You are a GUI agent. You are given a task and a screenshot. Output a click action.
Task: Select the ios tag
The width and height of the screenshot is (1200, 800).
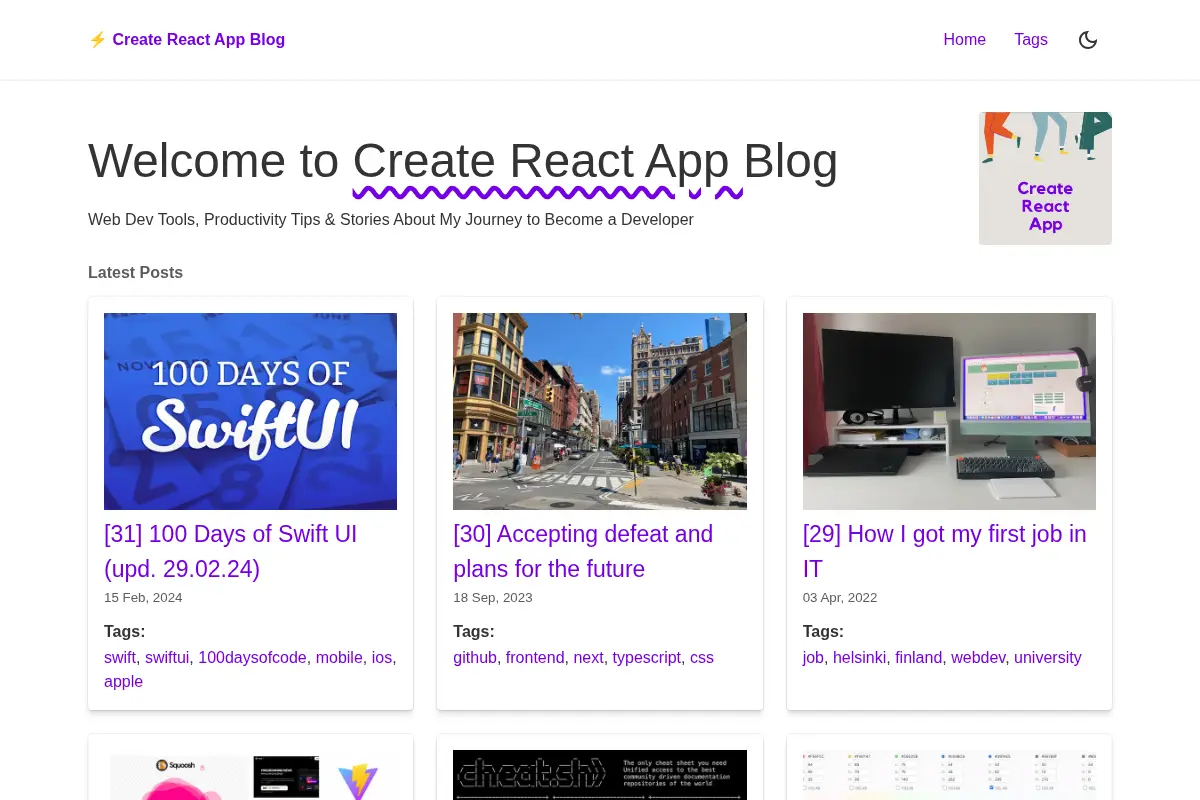click(382, 658)
